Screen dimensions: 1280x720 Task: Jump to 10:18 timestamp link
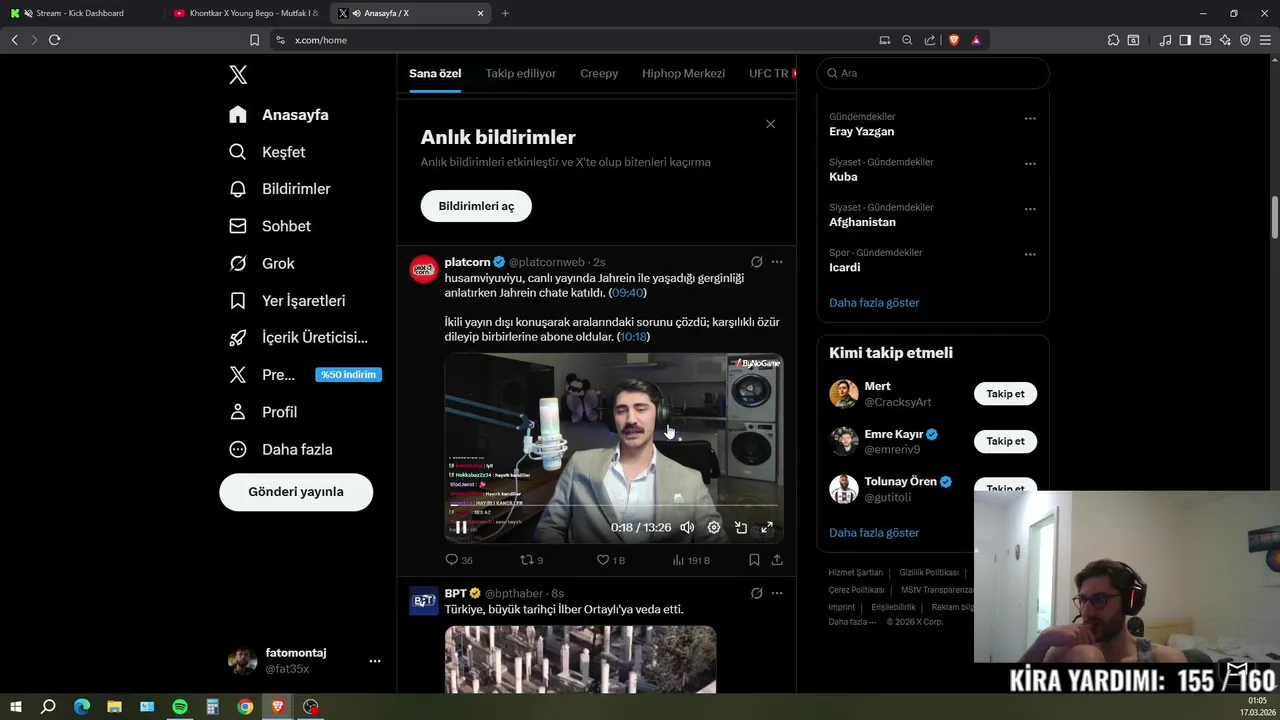(x=633, y=337)
